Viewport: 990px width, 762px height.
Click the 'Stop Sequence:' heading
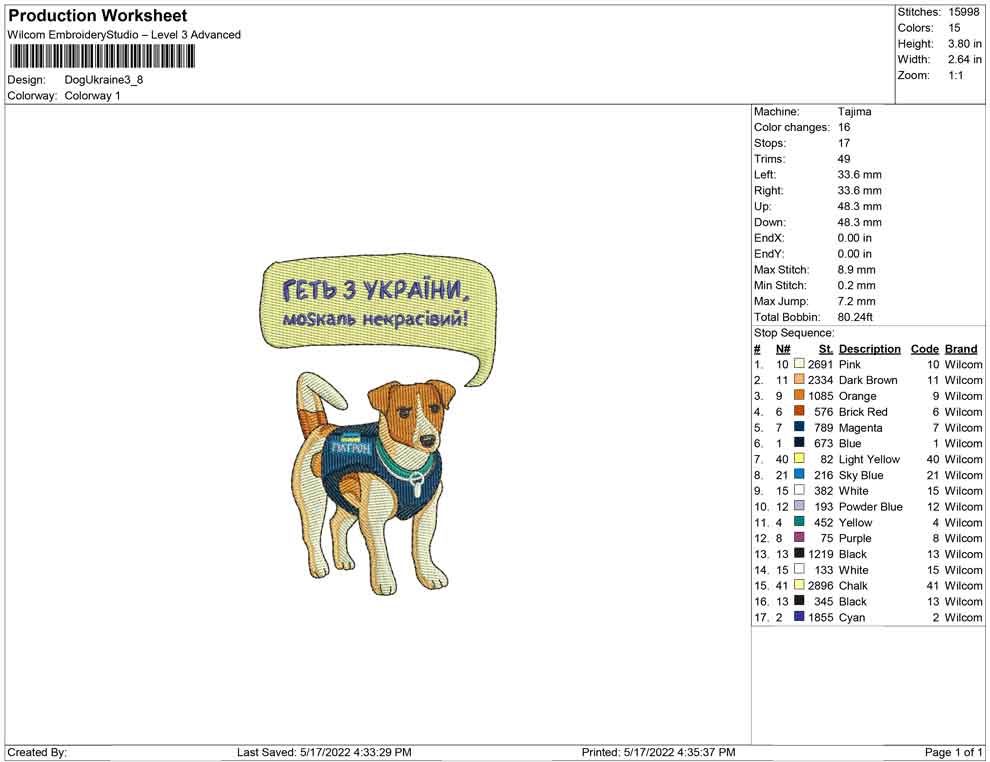tap(794, 333)
